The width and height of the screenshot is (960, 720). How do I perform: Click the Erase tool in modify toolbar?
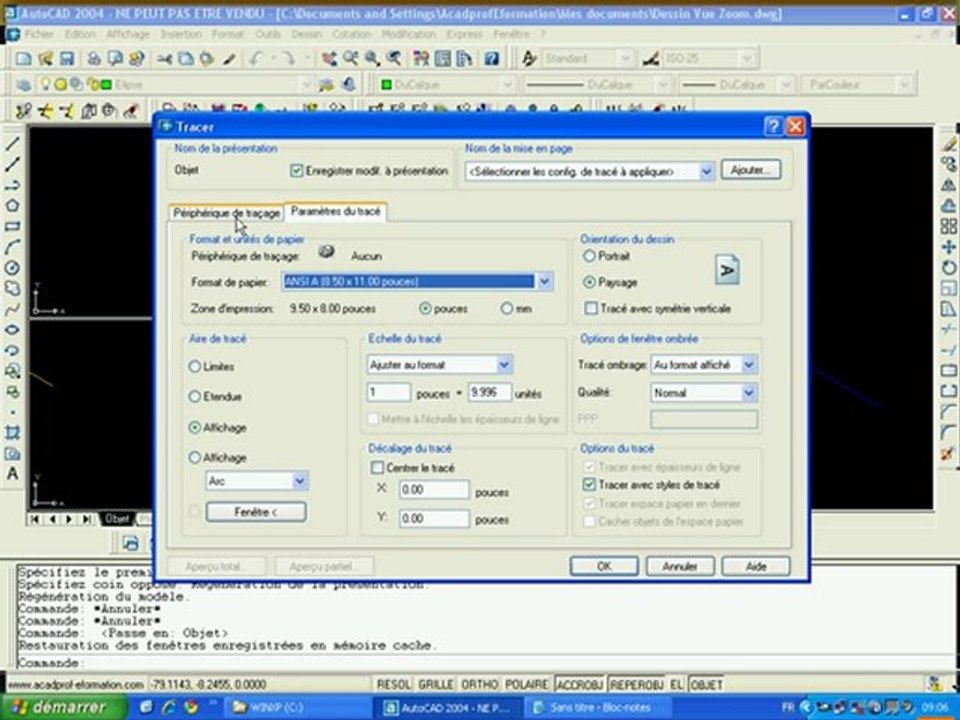pyautogui.click(x=948, y=144)
